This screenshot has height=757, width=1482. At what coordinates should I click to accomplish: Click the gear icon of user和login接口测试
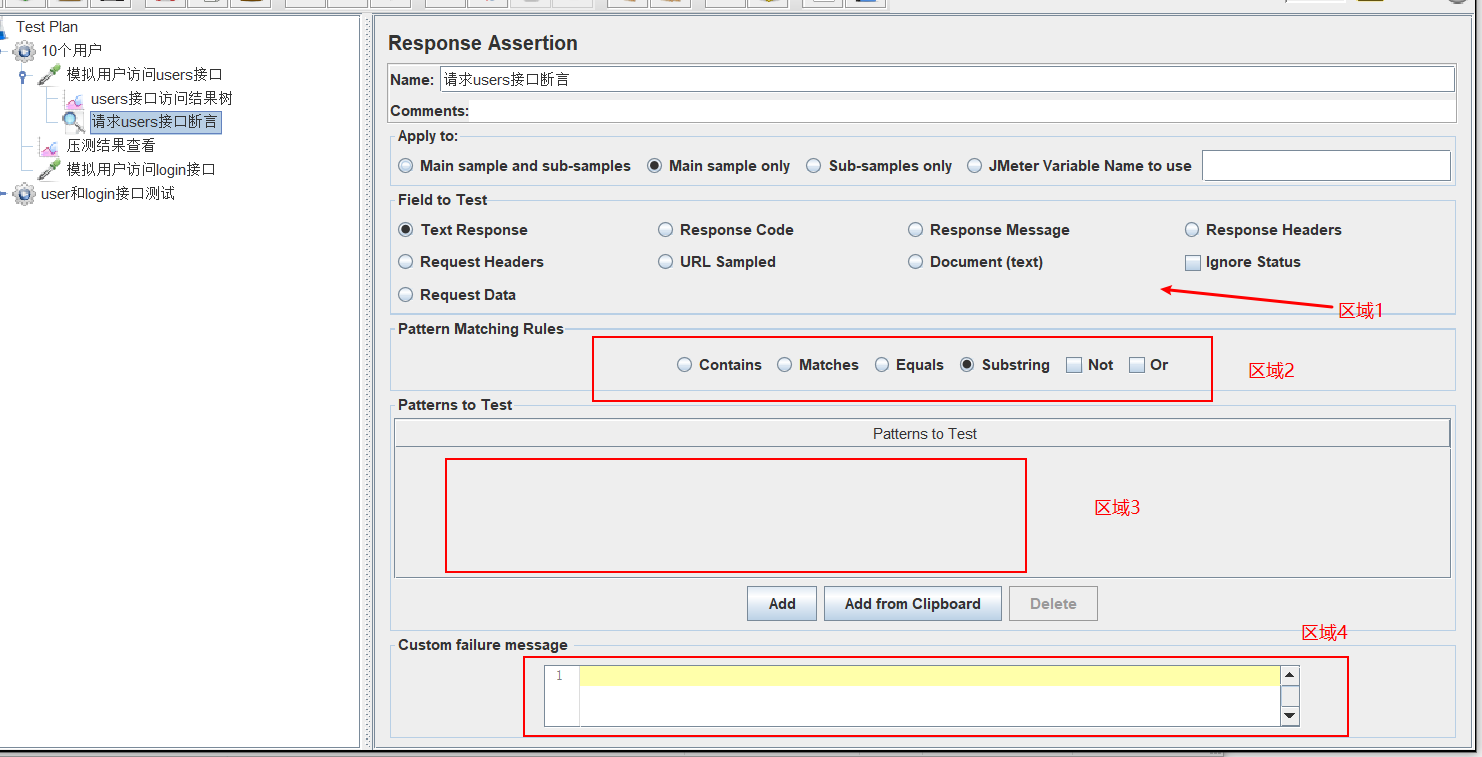(24, 194)
